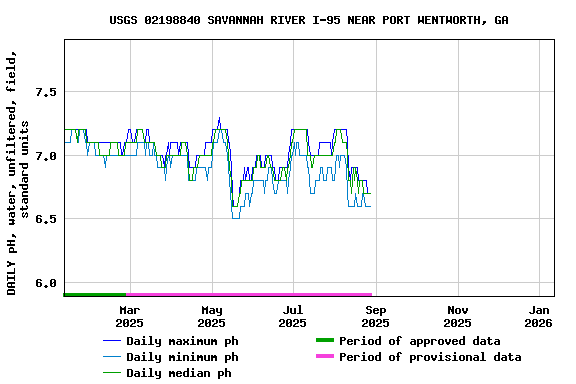
Task: Click the 'Daily median ph' legend label
Action: [x=179, y=373]
